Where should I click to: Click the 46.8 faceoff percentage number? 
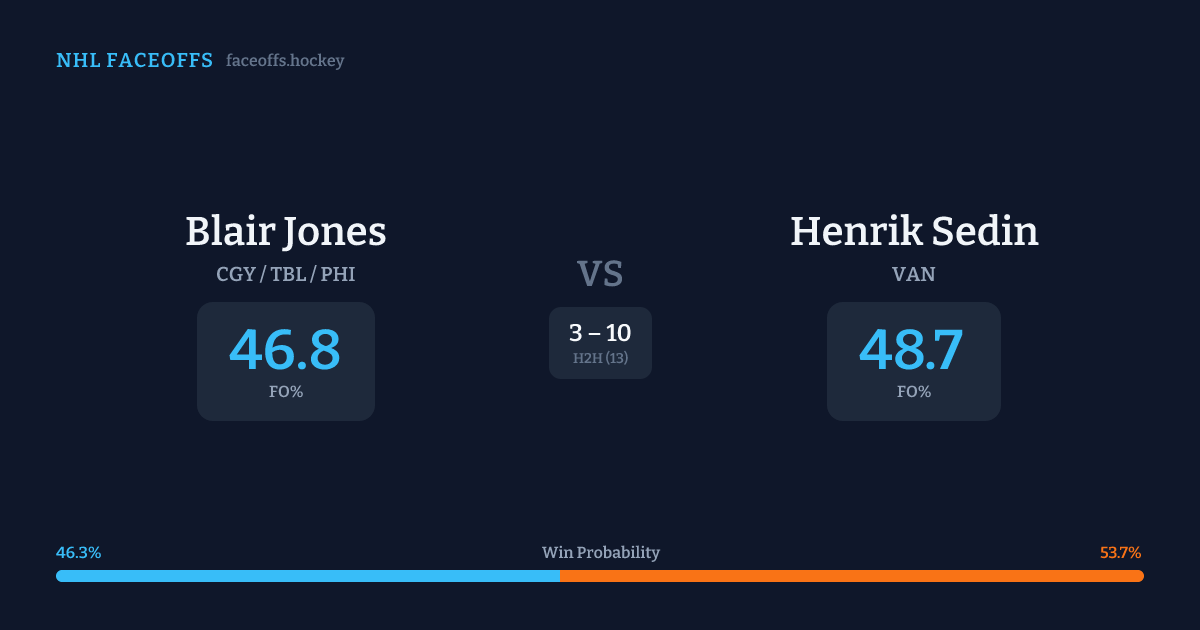pos(285,350)
